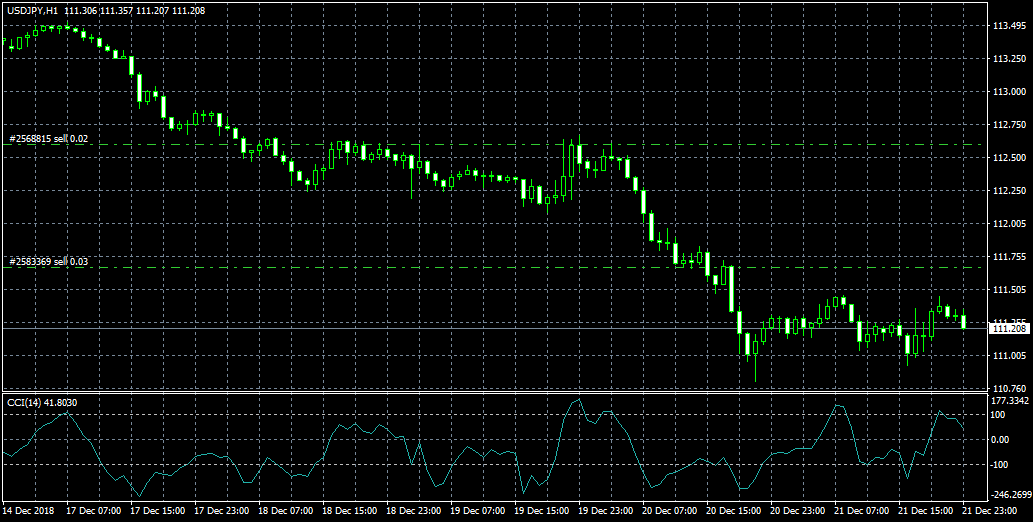Click the 112.500 price axis label

[x=1008, y=158]
